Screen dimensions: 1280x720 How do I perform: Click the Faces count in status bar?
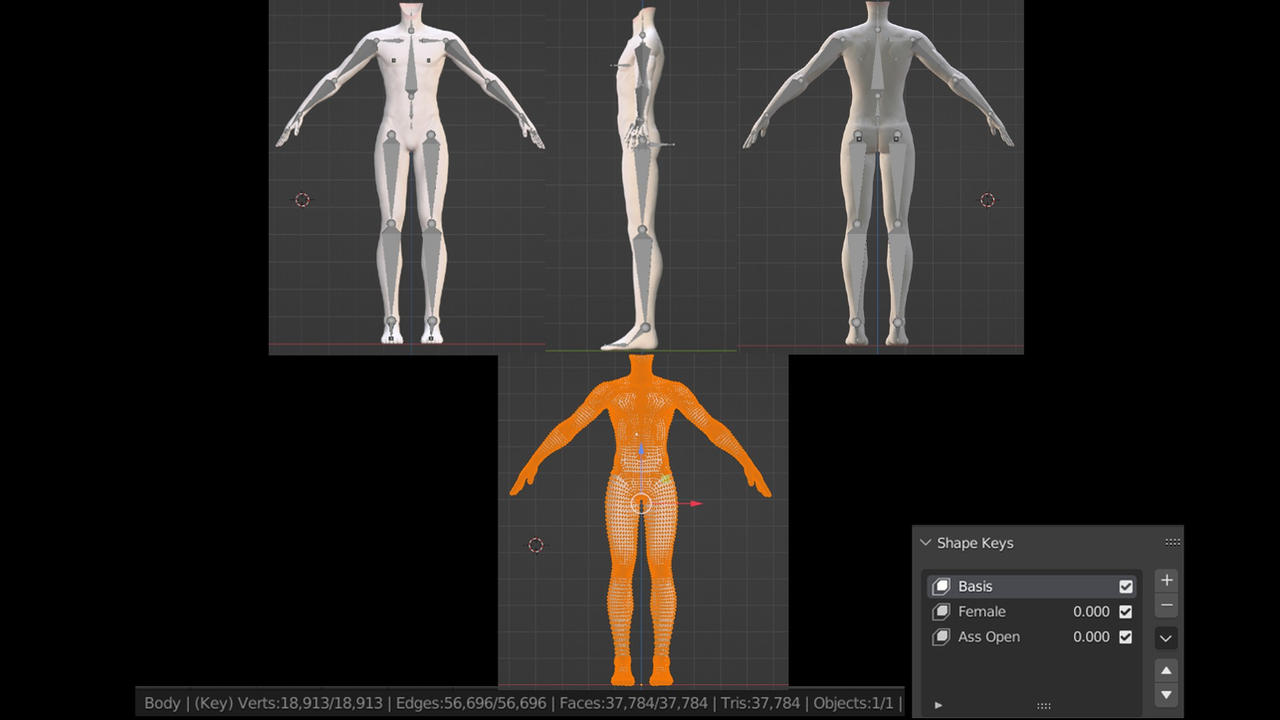coord(634,703)
